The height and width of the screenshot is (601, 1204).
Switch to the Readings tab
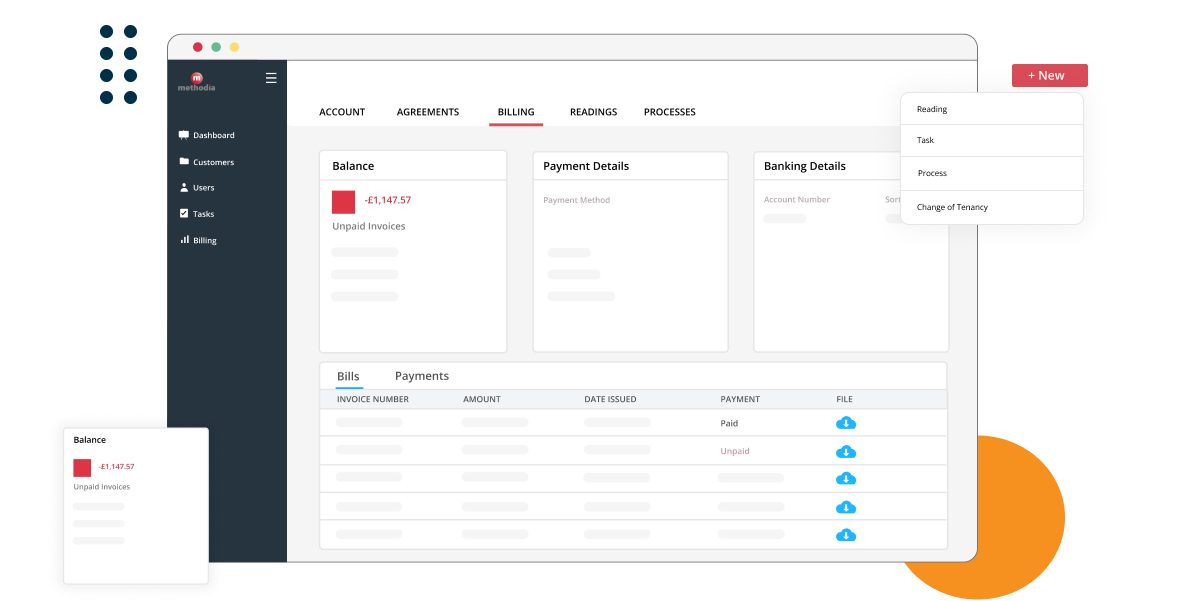[x=593, y=112]
